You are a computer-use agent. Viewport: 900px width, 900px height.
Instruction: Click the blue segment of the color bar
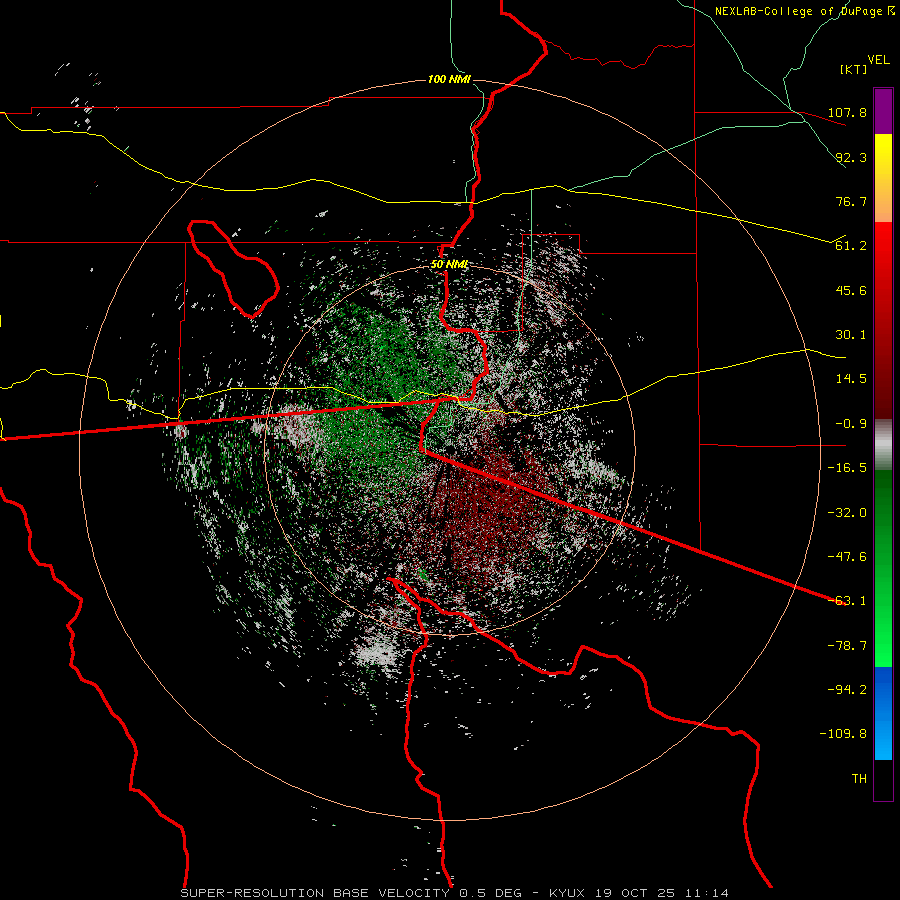pos(883,713)
